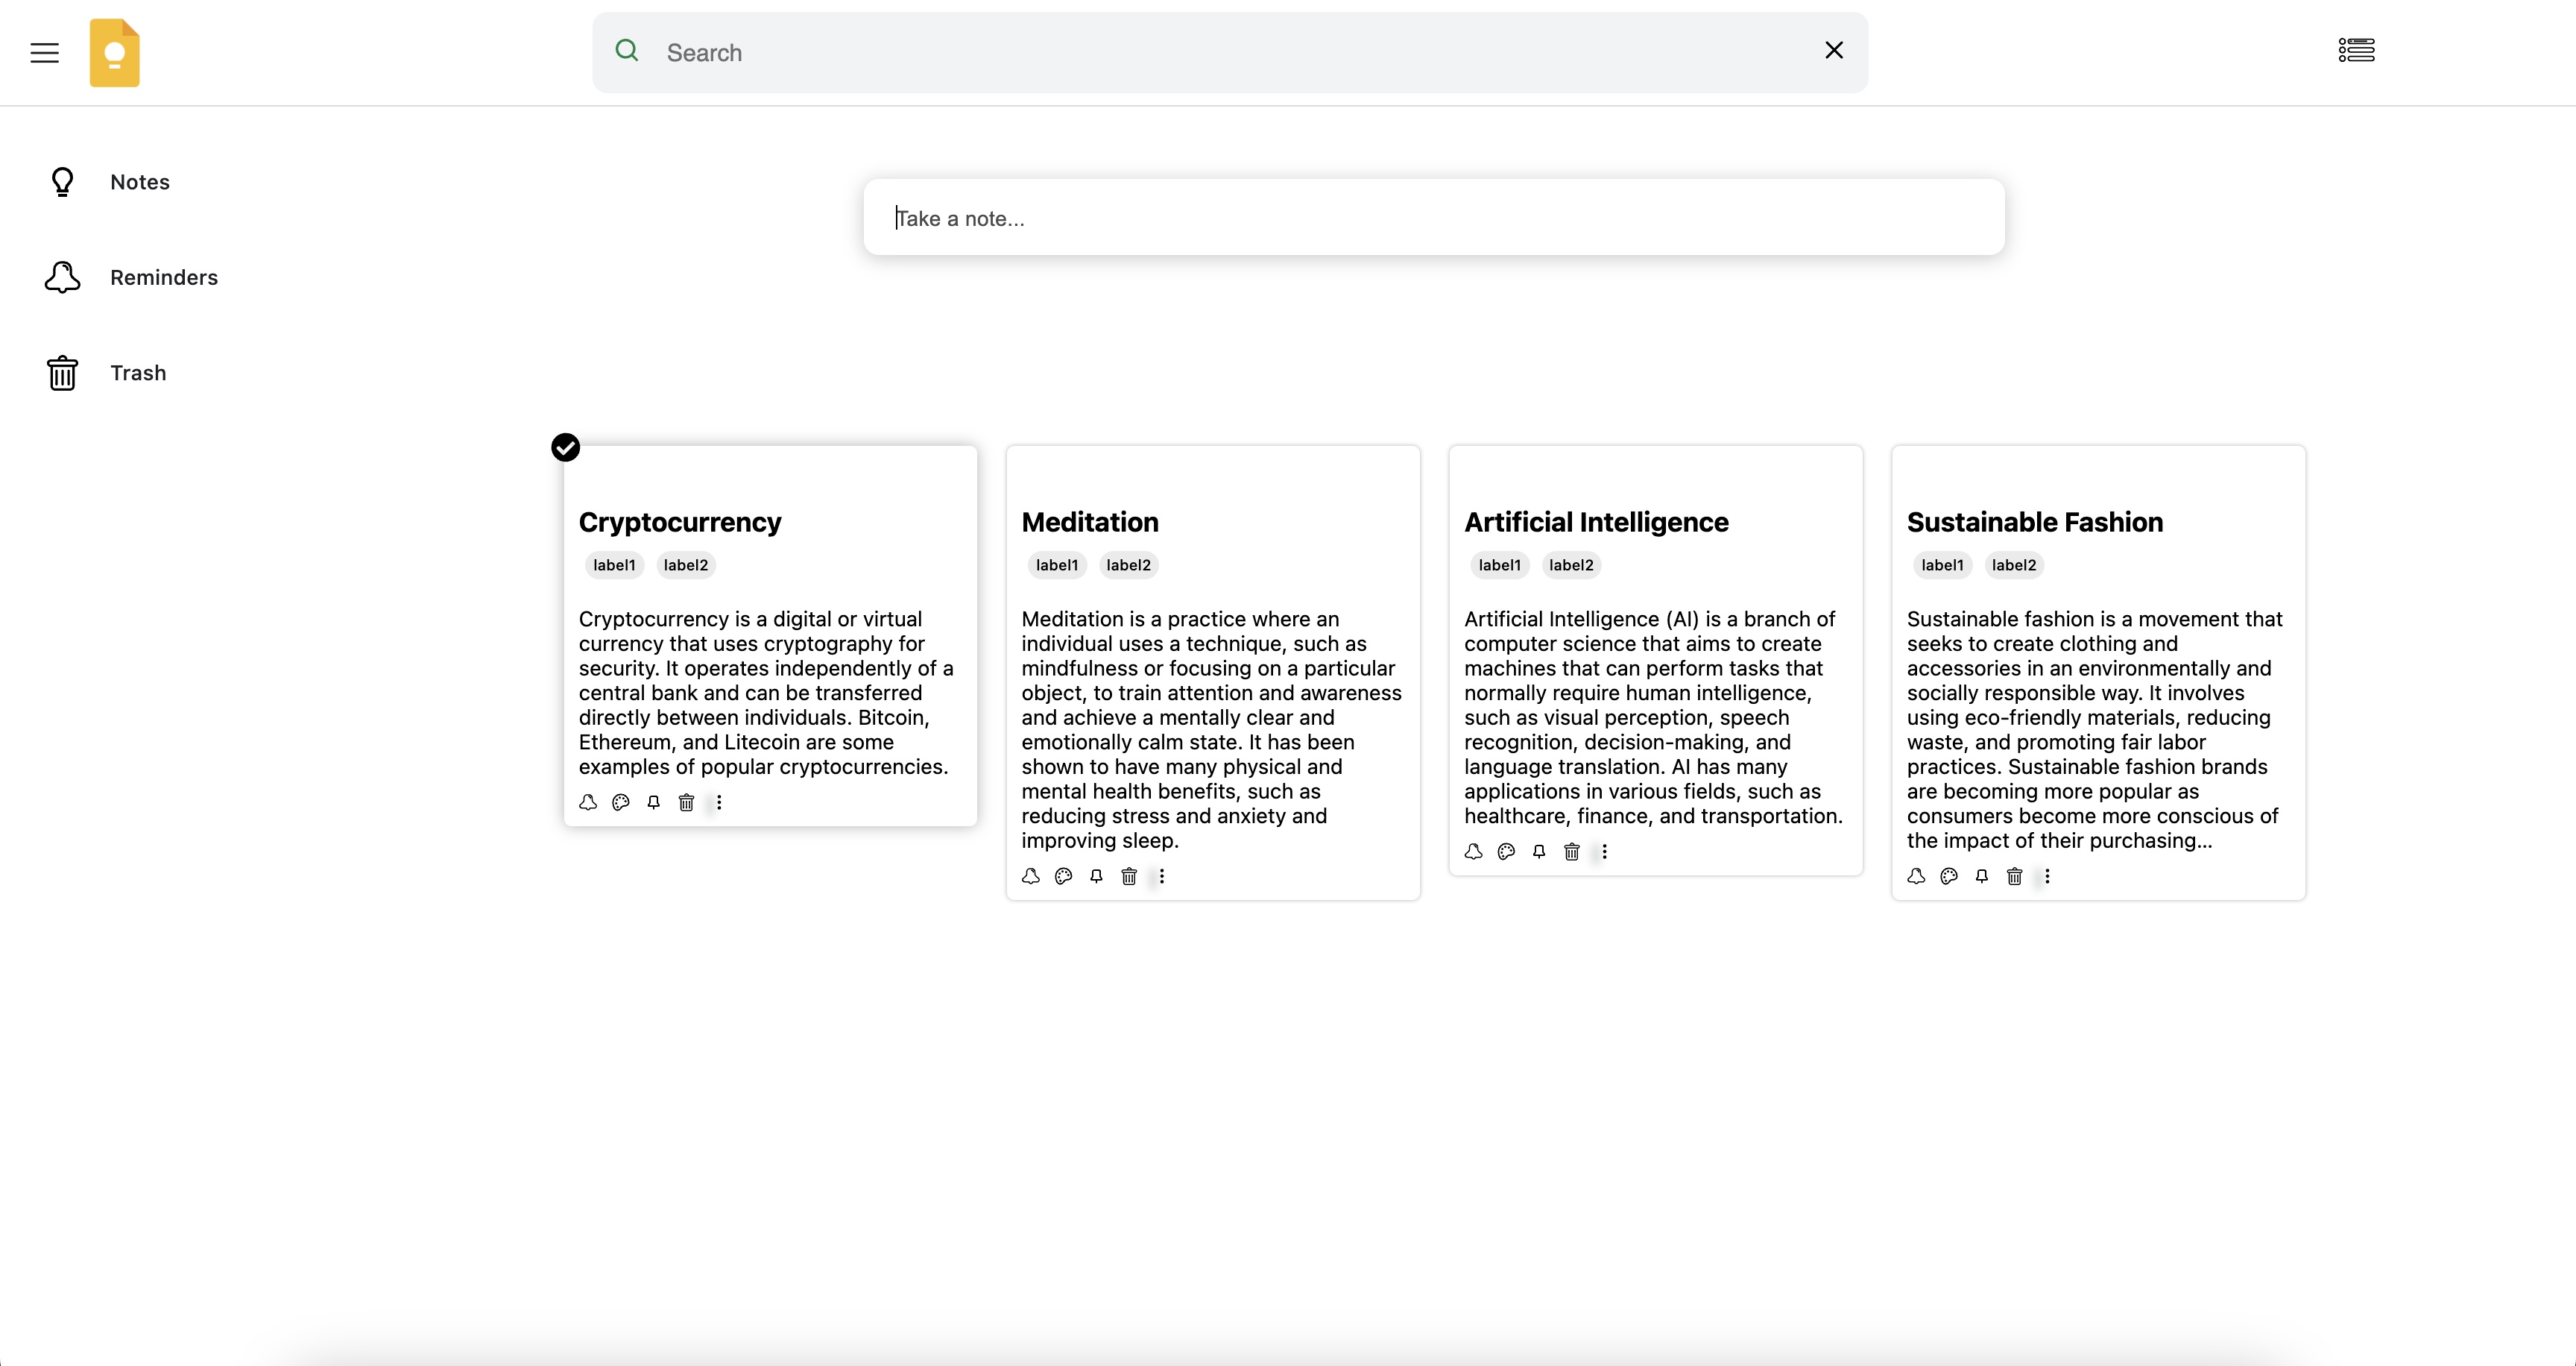Click the Keep lightbulb logo
This screenshot has height=1366, width=2576.
click(x=115, y=52)
